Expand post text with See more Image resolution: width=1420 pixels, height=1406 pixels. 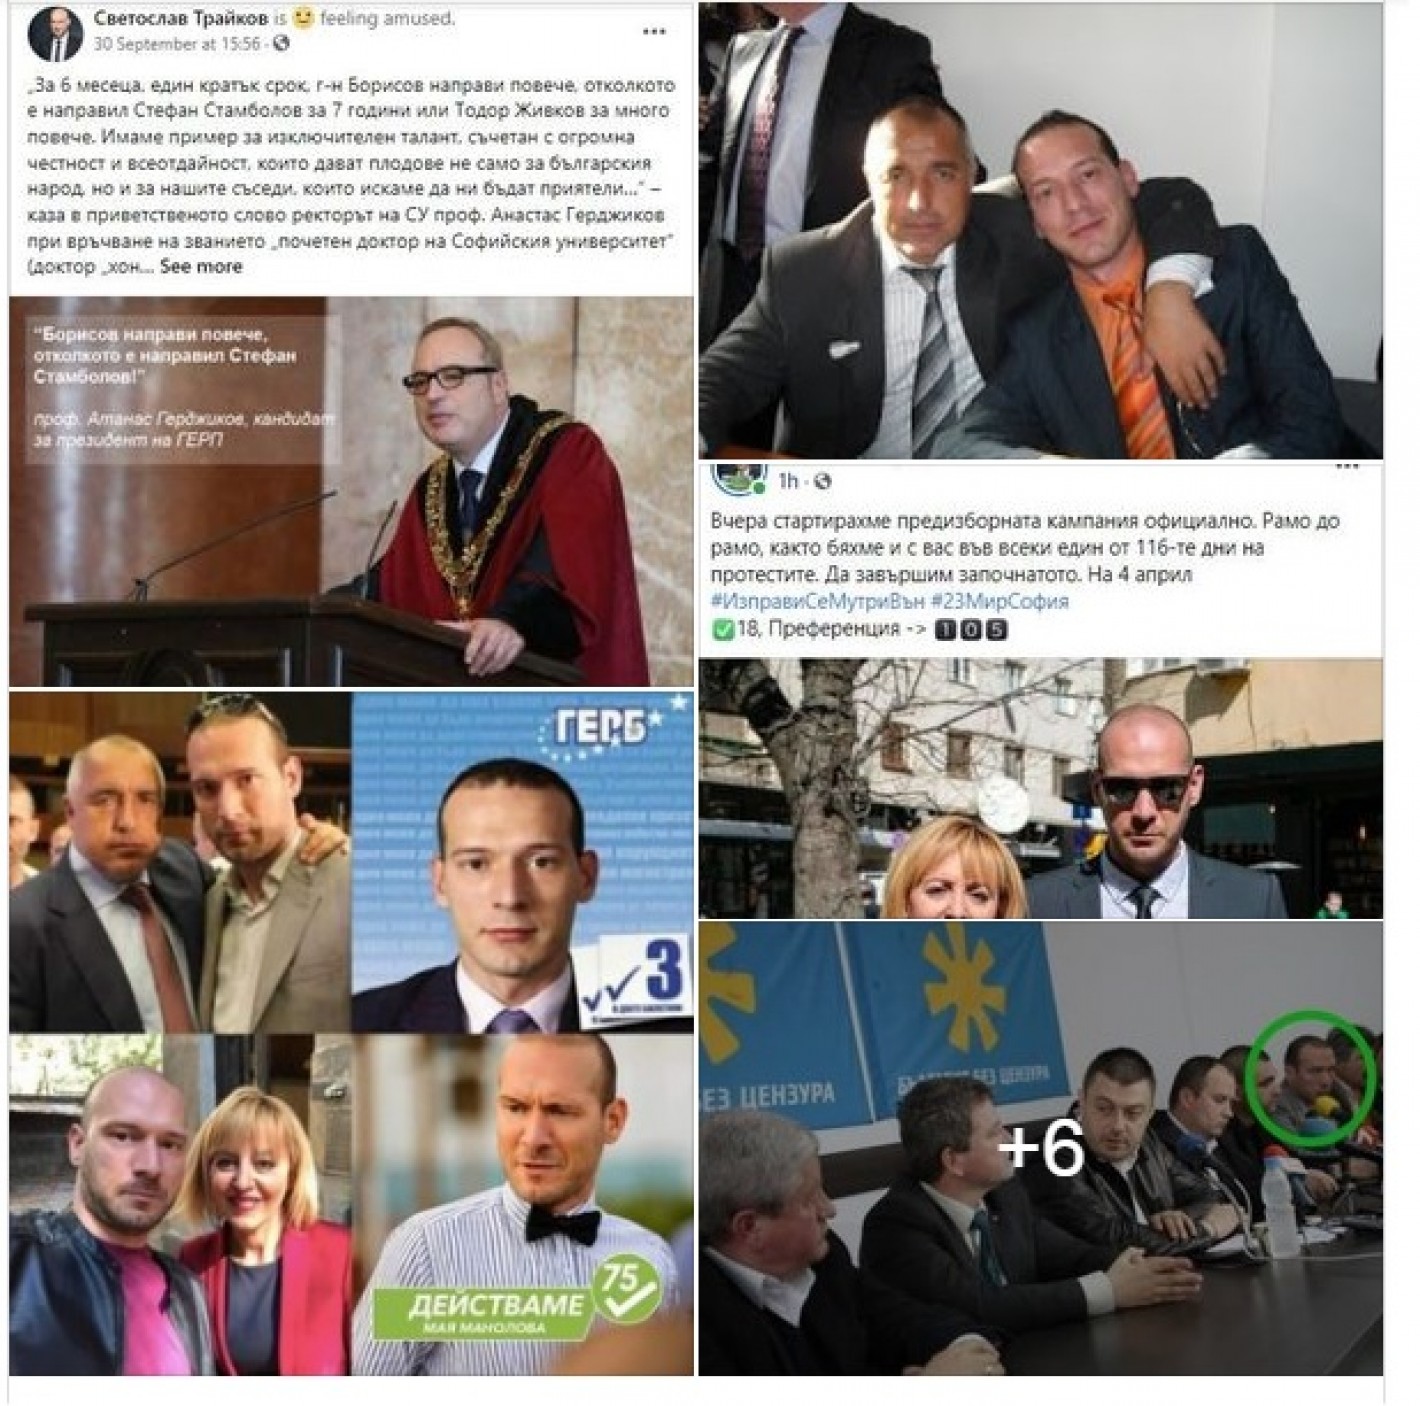tap(201, 266)
